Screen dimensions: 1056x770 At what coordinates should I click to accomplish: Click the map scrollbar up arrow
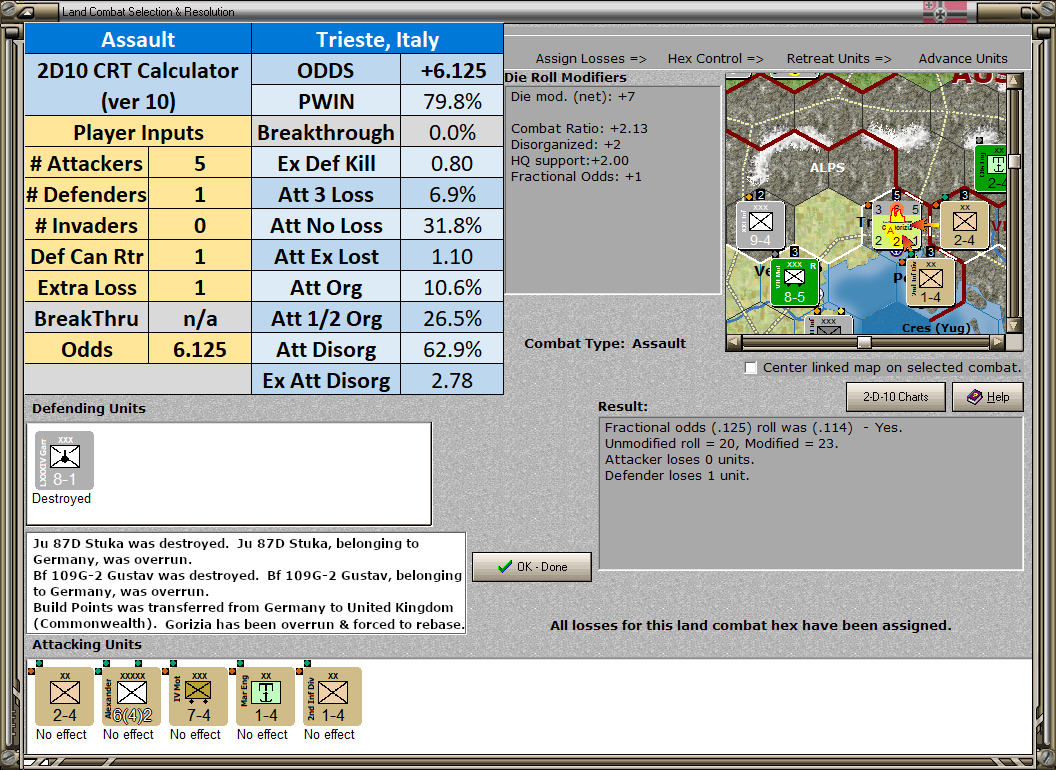(1014, 82)
